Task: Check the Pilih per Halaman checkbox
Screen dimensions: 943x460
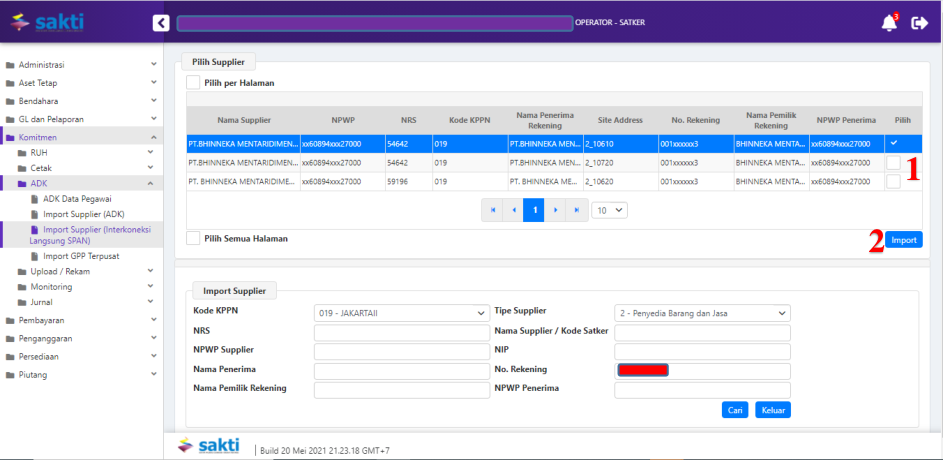Action: (x=193, y=83)
